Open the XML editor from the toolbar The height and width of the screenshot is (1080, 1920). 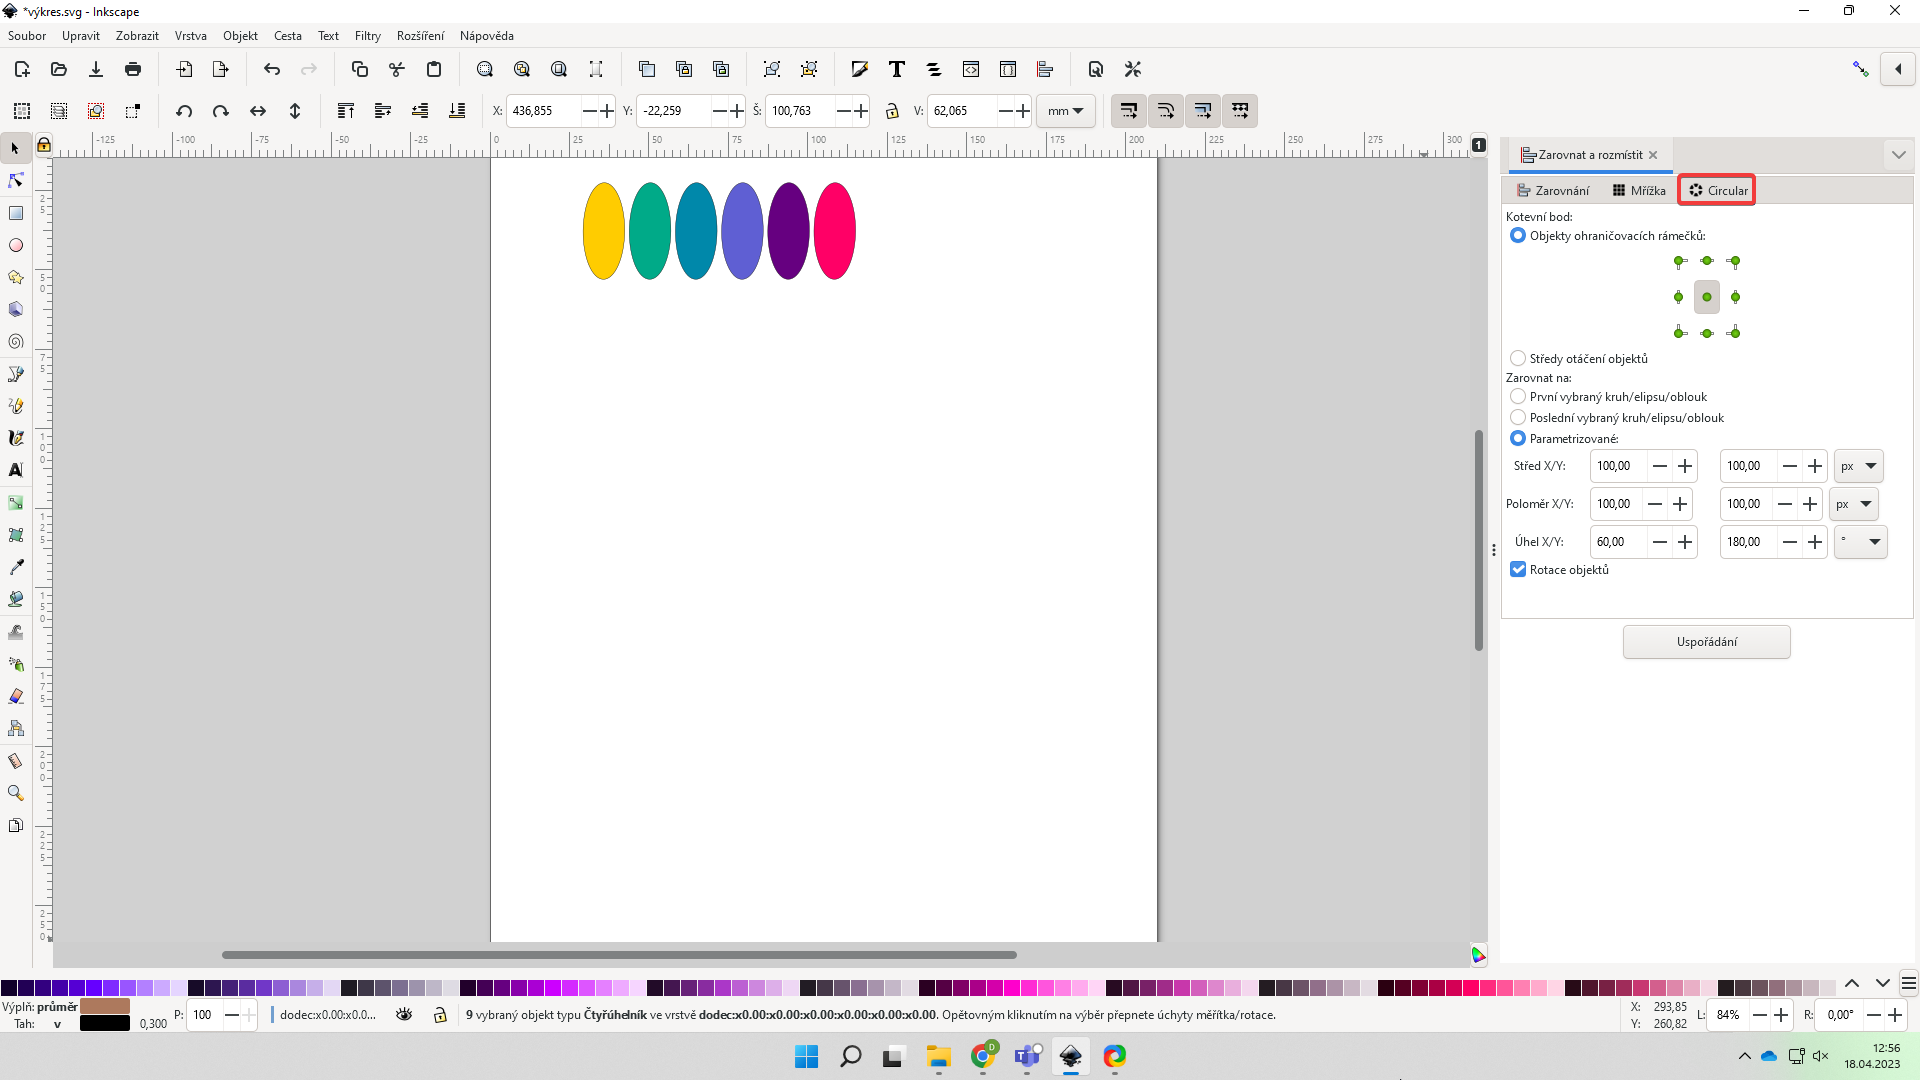point(972,69)
